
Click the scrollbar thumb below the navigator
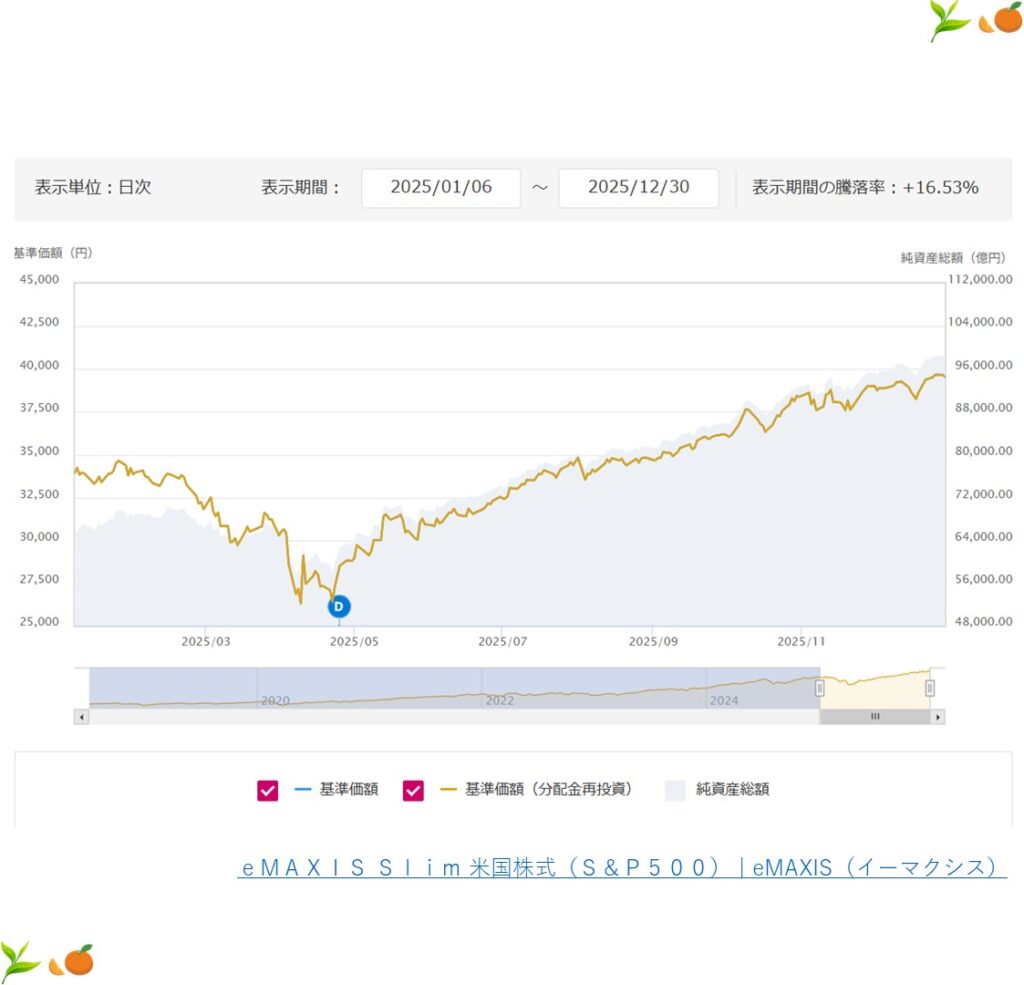[874, 717]
